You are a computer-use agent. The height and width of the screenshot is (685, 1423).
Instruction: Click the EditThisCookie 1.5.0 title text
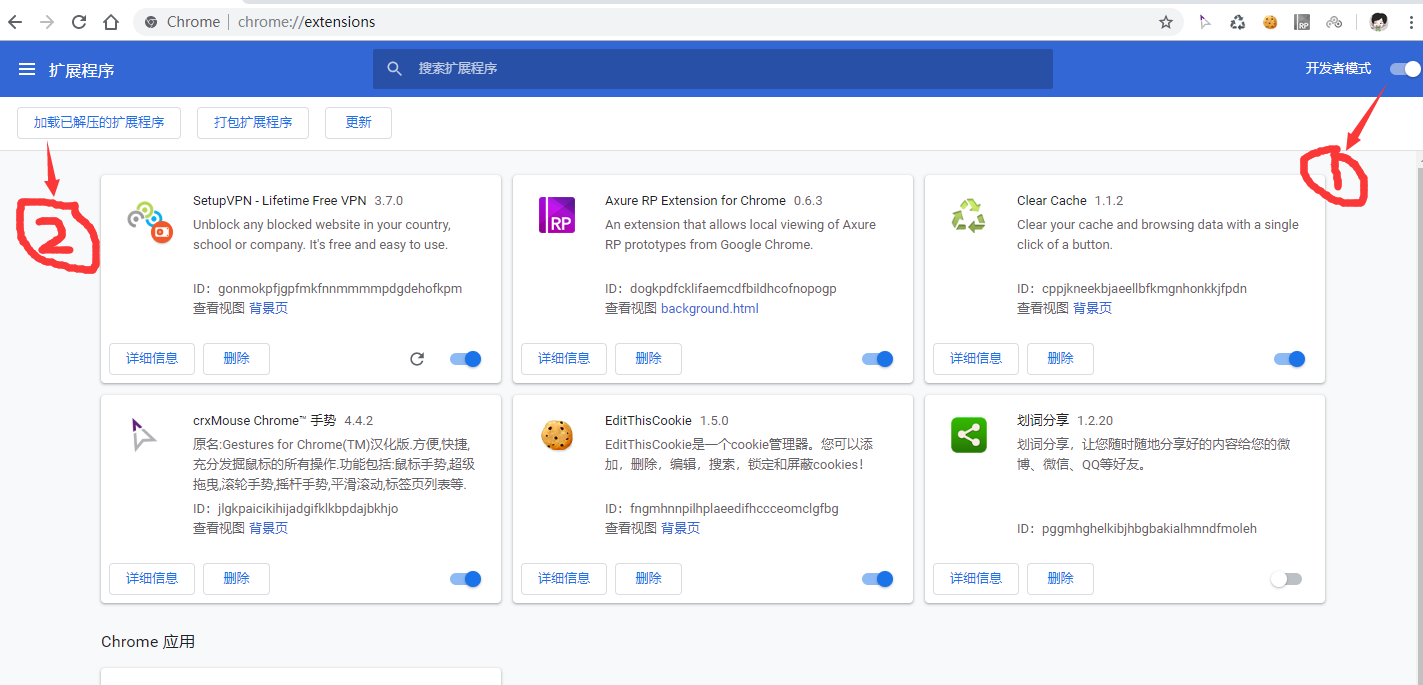[x=667, y=420]
